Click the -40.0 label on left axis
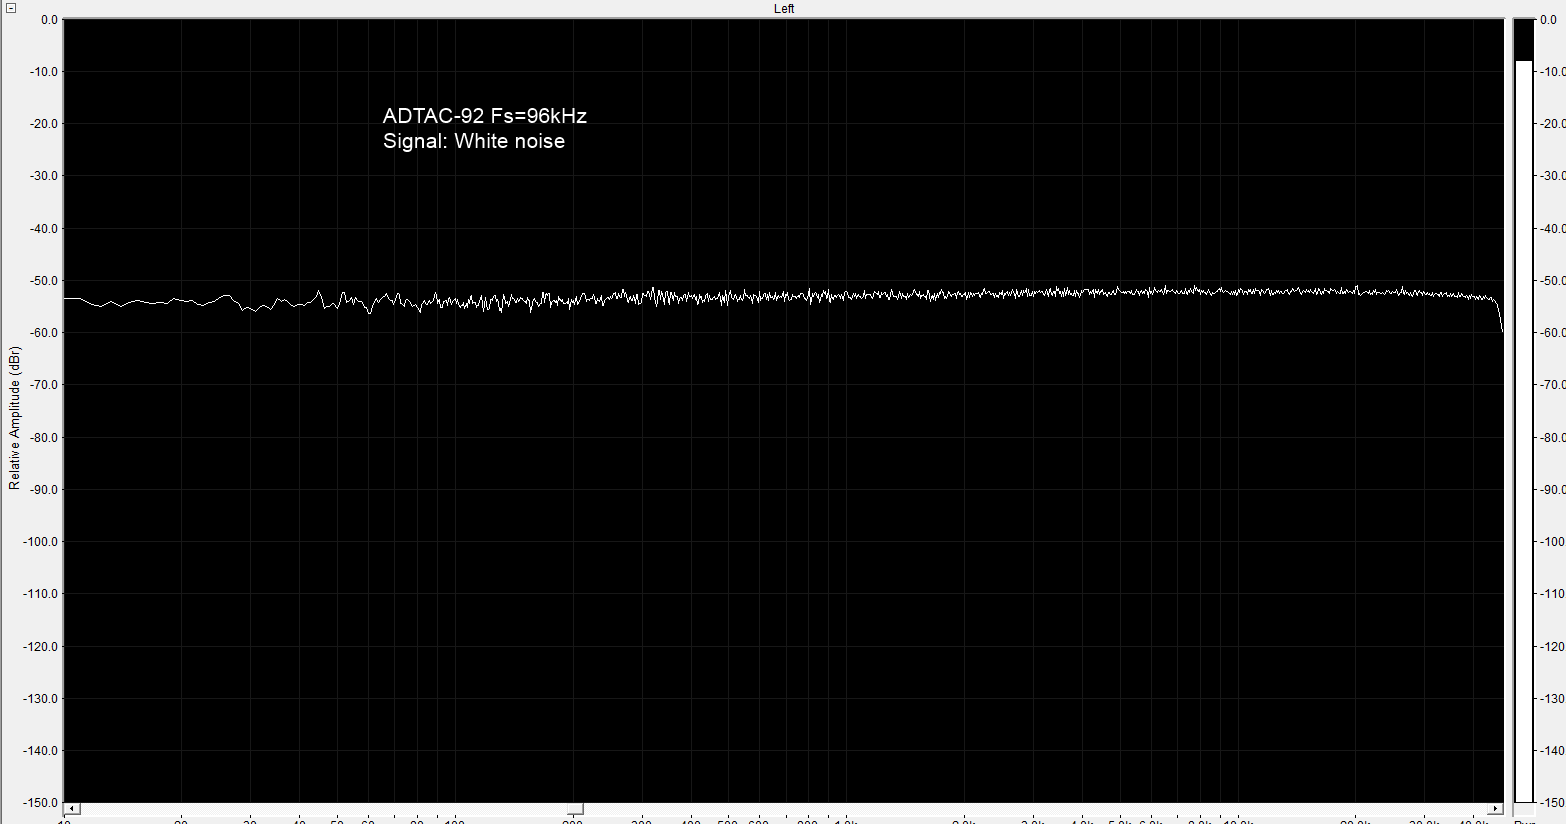This screenshot has height=824, width=1566. click(45, 229)
